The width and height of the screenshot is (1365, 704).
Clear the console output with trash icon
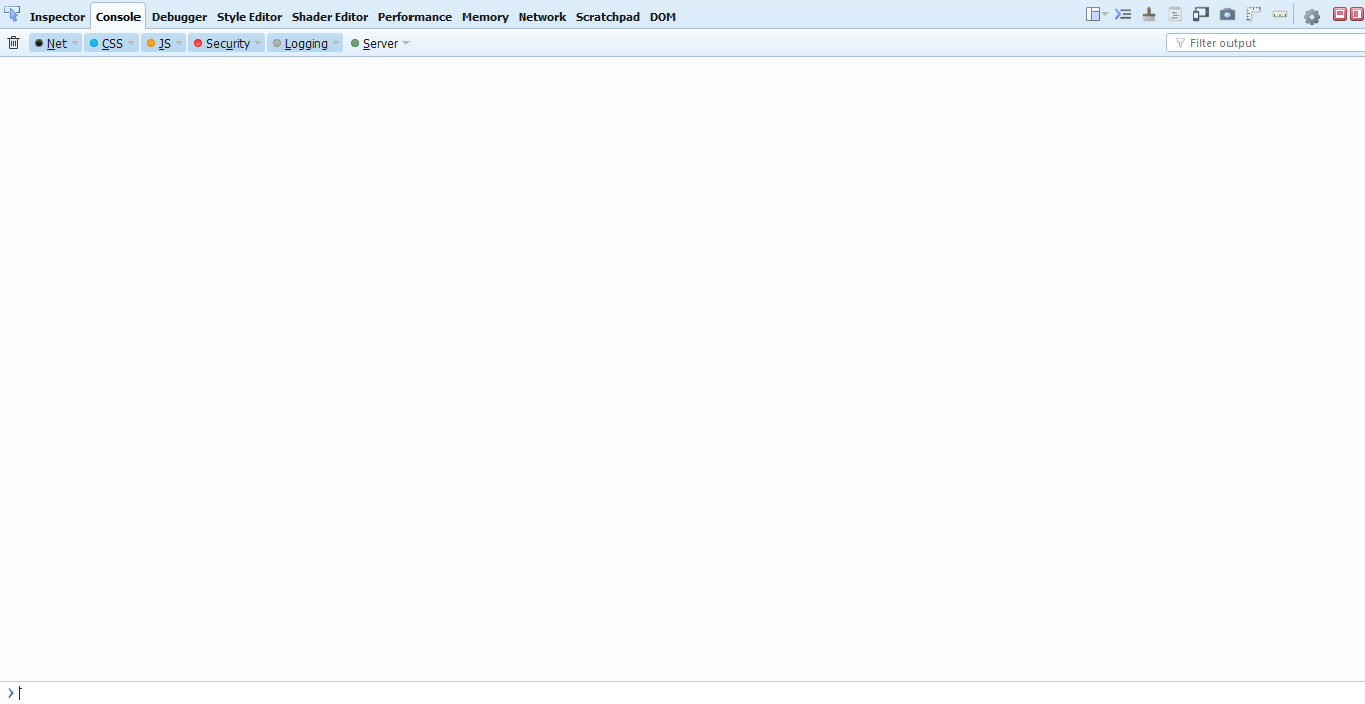click(x=13, y=42)
